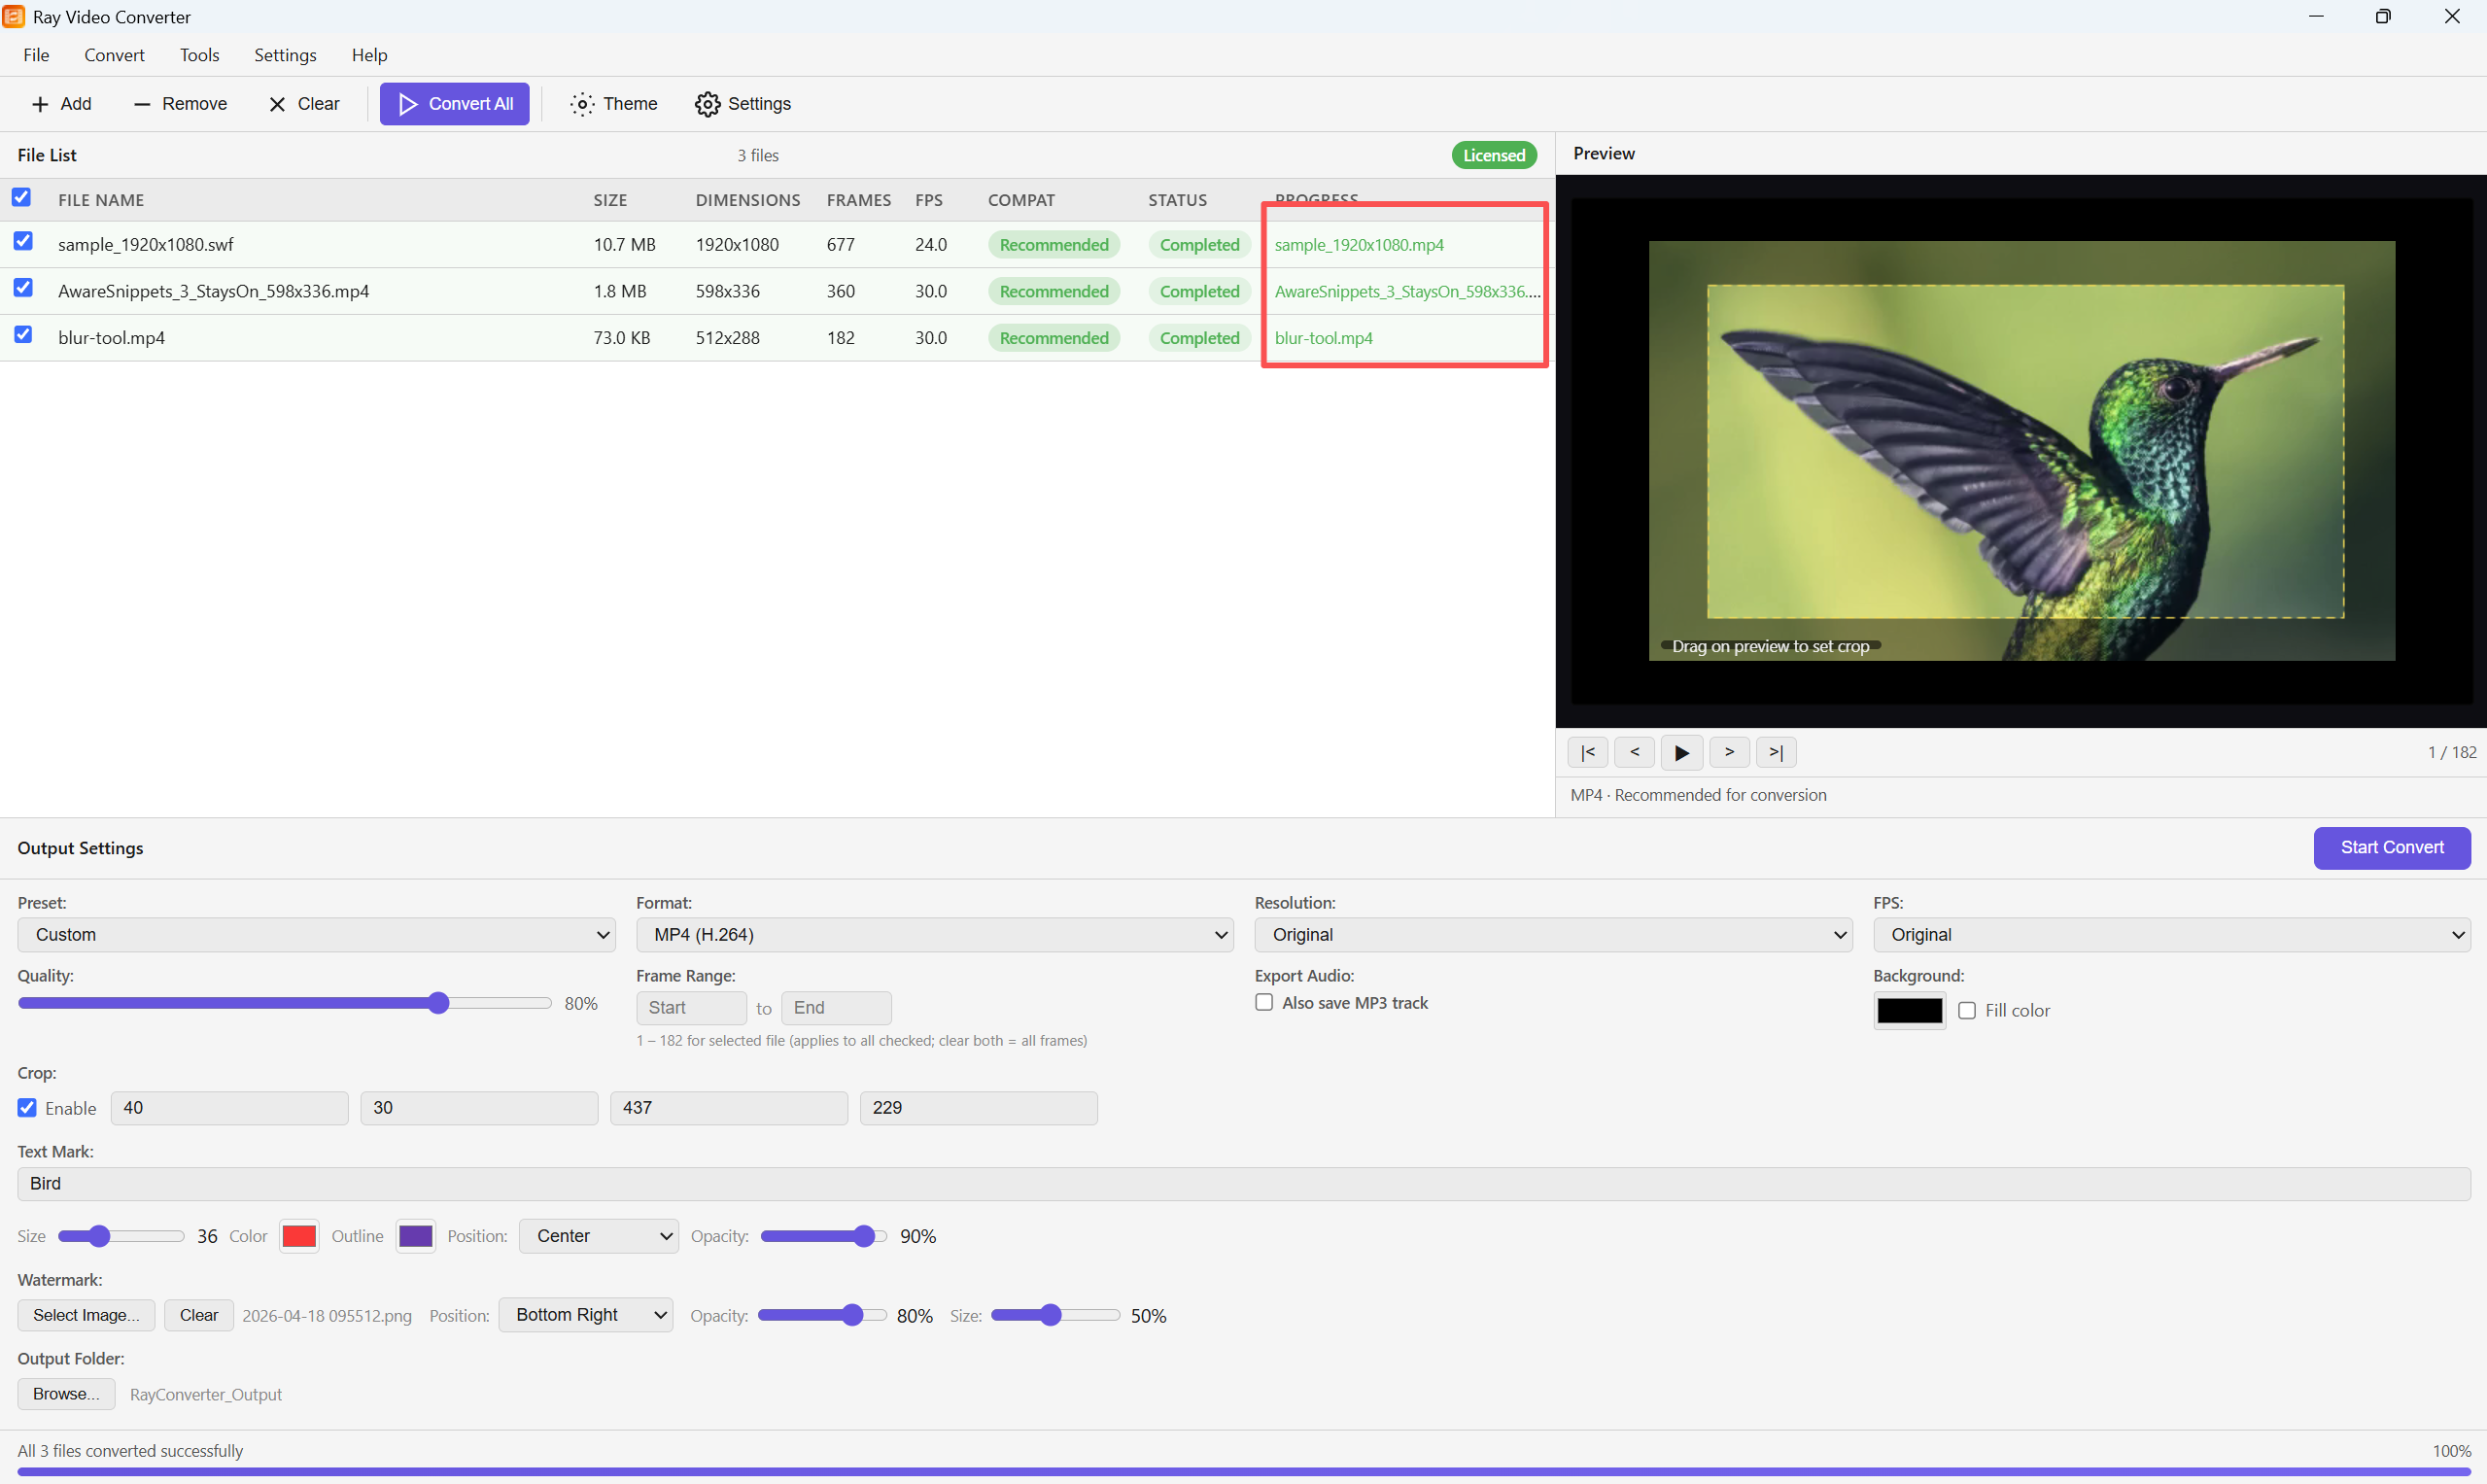Open the Preset dropdown
Viewport: 2487px width, 1484px height.
click(x=316, y=935)
